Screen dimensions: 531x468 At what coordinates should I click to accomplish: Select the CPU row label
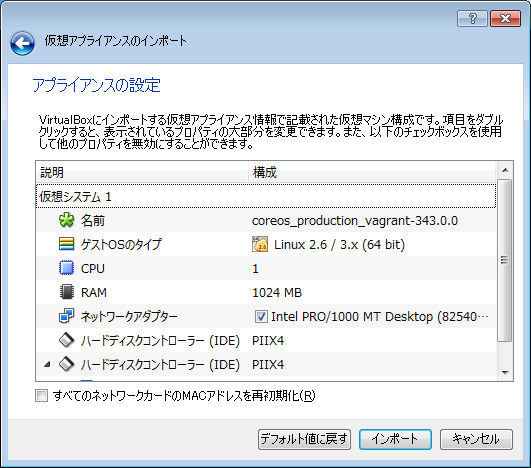click(93, 269)
